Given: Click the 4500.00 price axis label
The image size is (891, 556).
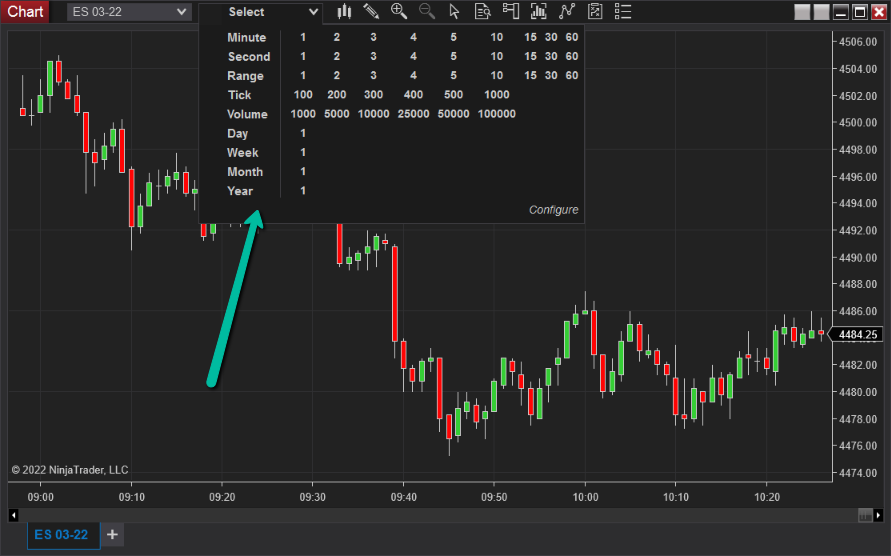Looking at the screenshot, I should tap(858, 123).
